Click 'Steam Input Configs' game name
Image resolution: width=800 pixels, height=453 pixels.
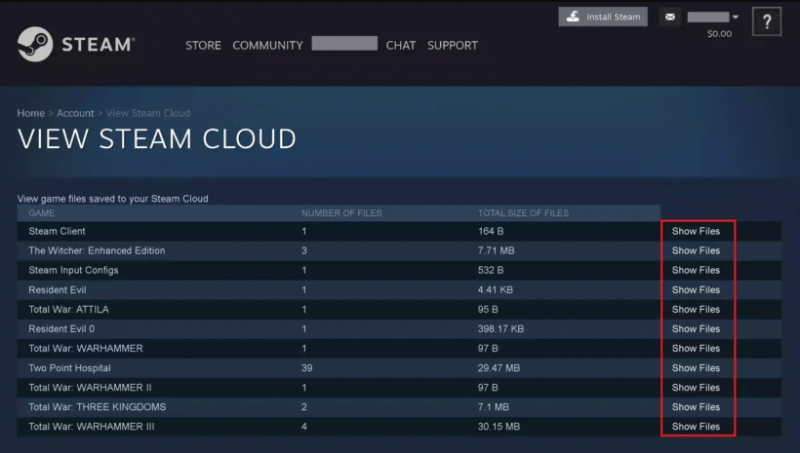tap(73, 270)
